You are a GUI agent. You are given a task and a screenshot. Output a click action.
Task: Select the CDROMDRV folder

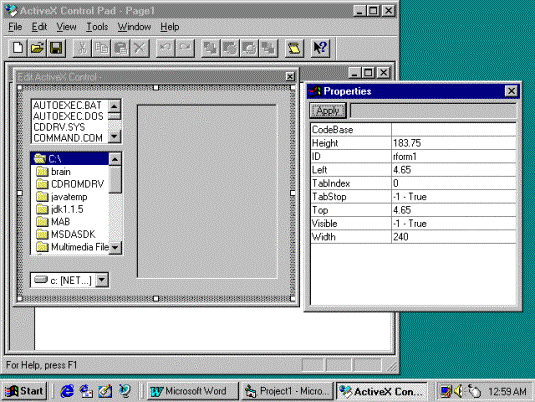pyautogui.click(x=70, y=184)
